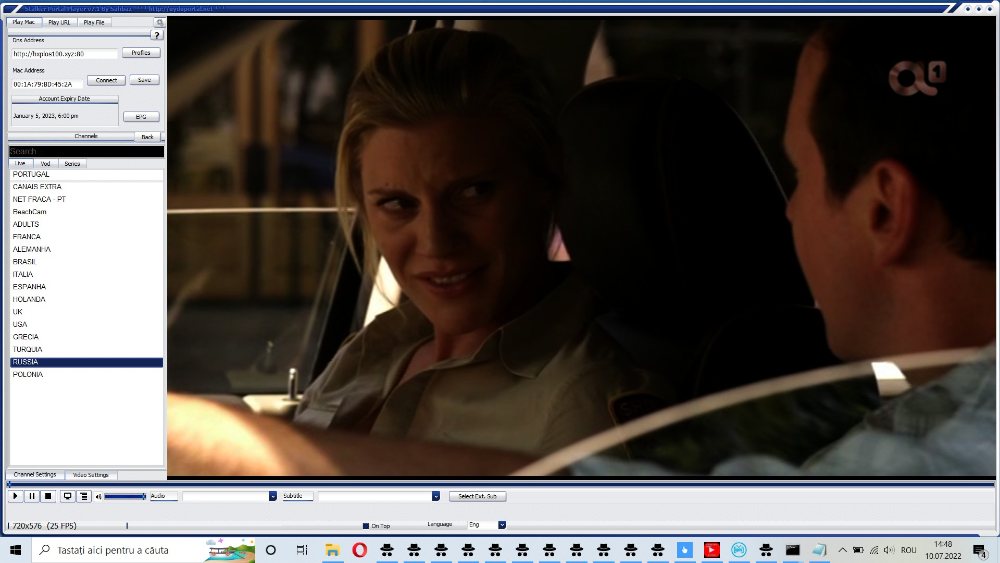Select FRANCA in the channel list

click(x=86, y=237)
